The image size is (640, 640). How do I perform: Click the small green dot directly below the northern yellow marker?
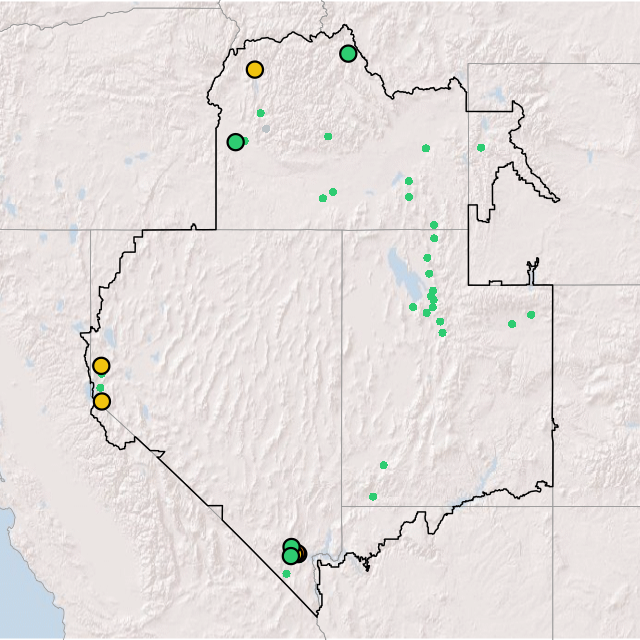tap(261, 113)
